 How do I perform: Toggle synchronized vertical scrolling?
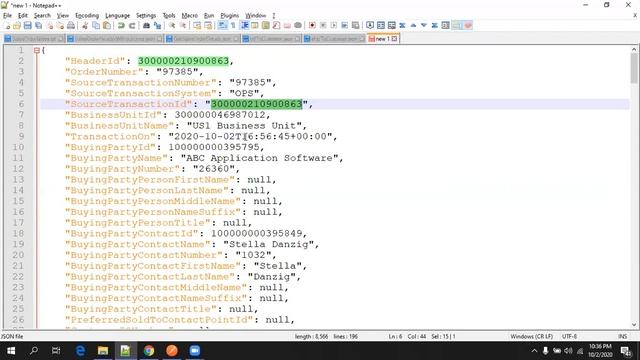pyautogui.click(x=197, y=25)
